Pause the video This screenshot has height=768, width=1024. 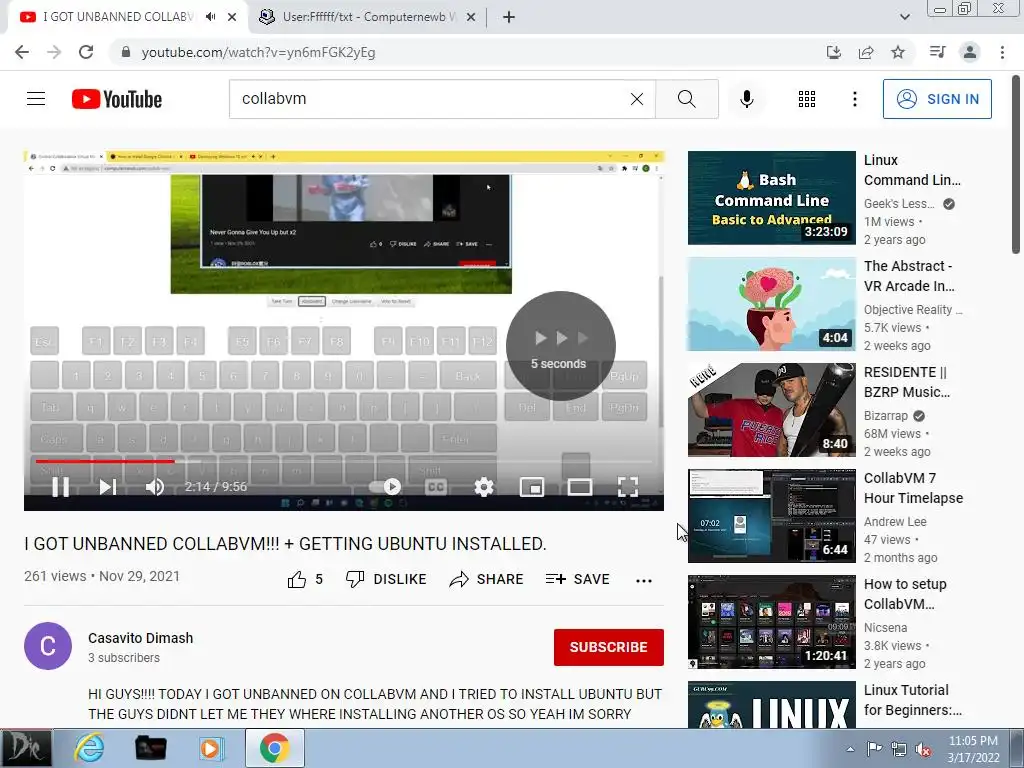[x=61, y=487]
